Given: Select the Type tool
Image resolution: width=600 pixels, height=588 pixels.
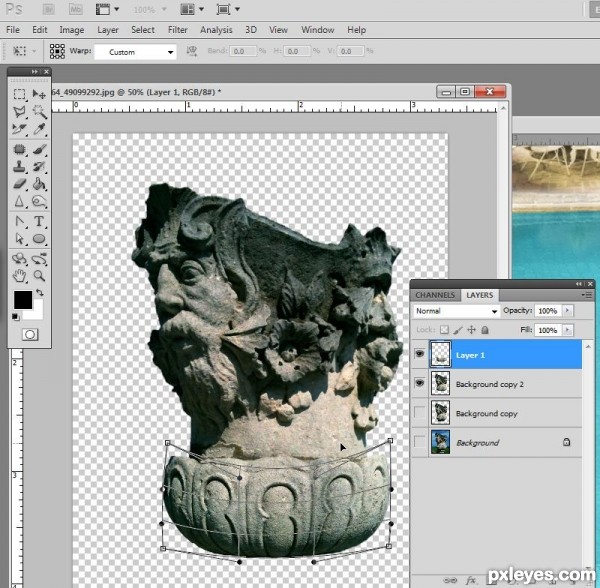Looking at the screenshot, I should click(39, 221).
